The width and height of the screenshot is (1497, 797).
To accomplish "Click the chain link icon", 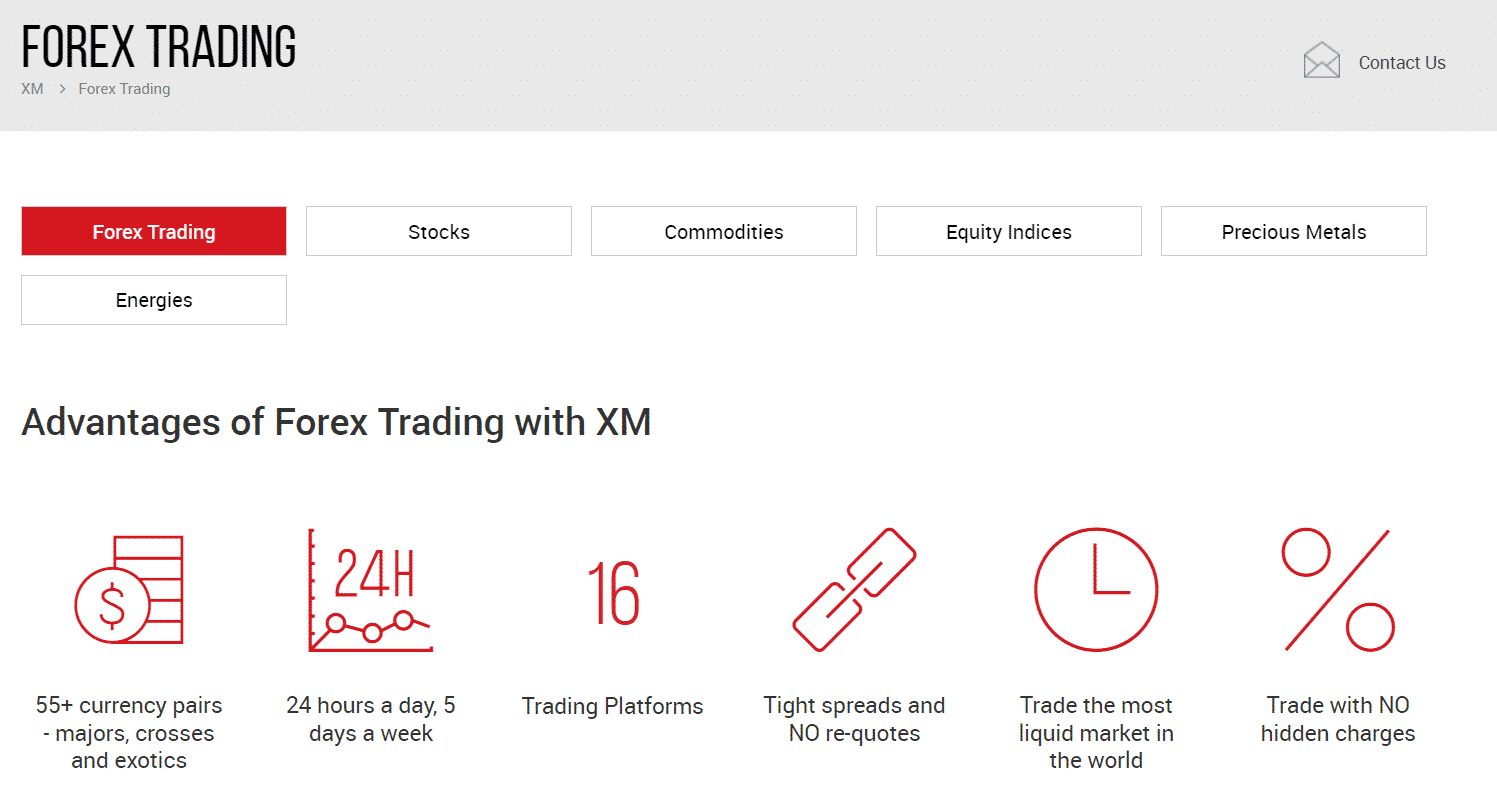I will tap(854, 590).
